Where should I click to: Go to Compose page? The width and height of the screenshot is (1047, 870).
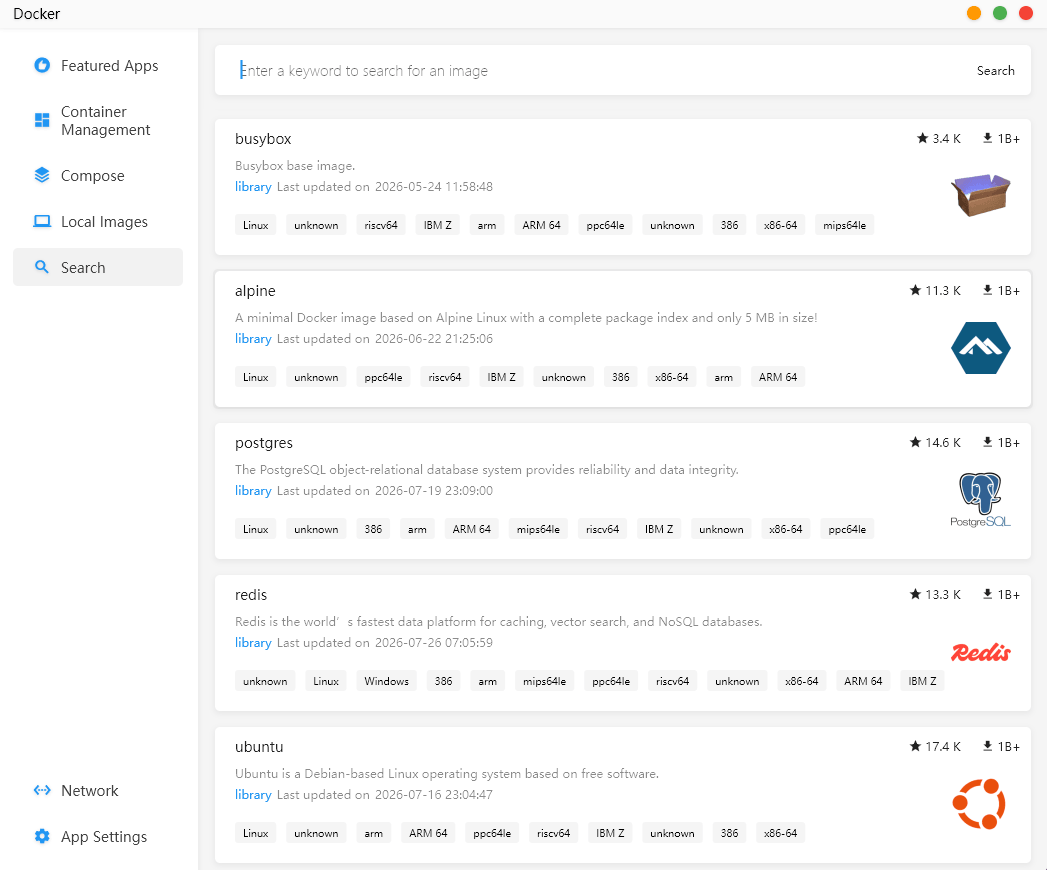click(x=97, y=176)
